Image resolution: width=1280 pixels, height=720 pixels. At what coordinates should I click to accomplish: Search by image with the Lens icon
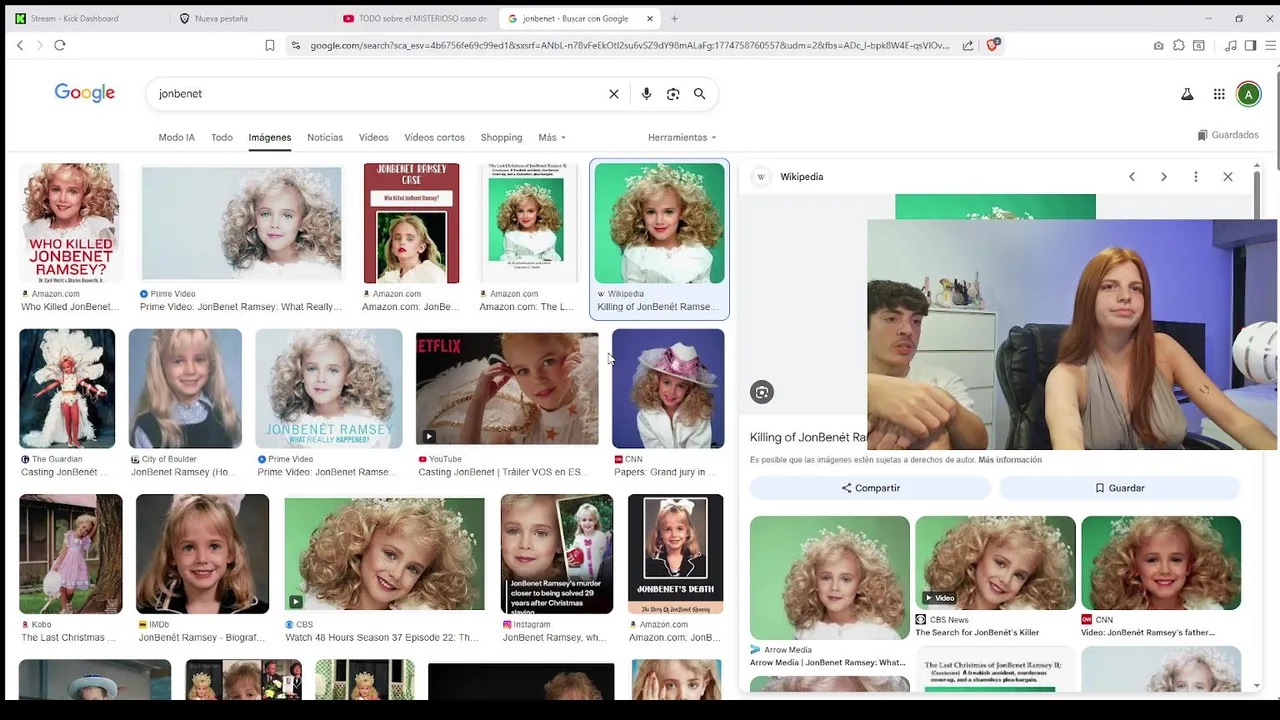pyautogui.click(x=673, y=94)
